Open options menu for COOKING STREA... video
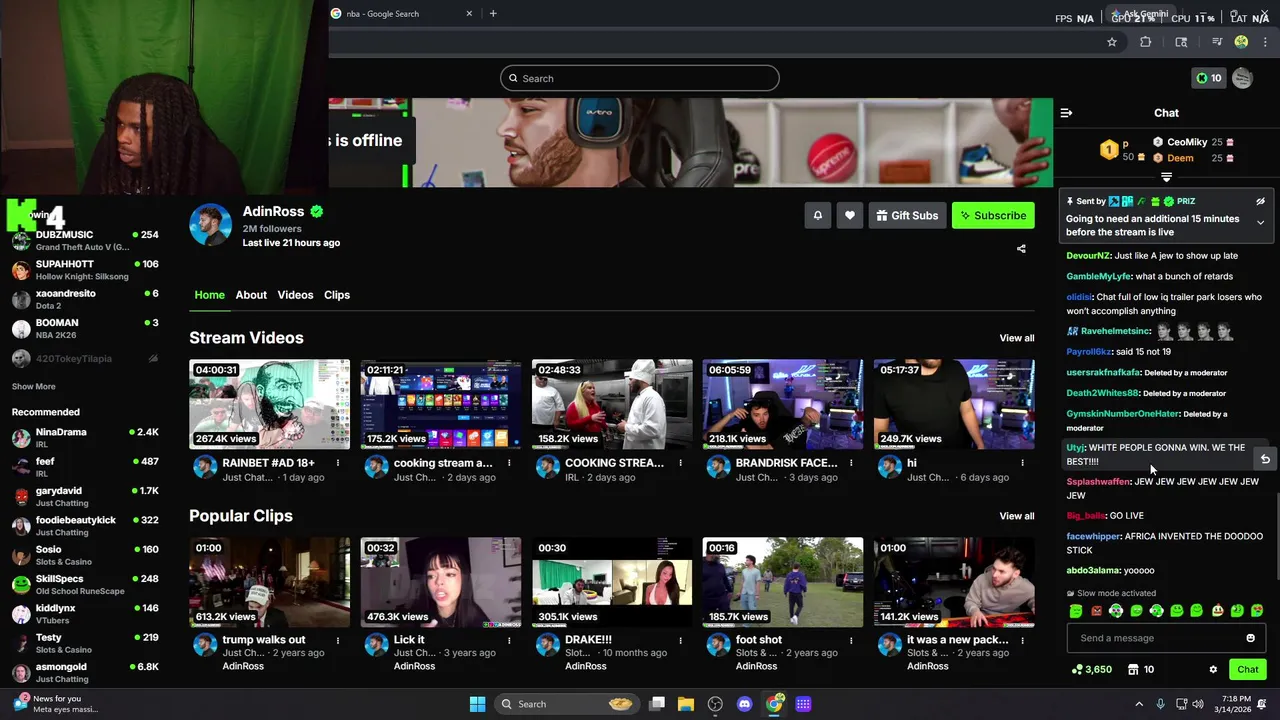Image resolution: width=1280 pixels, height=720 pixels. [680, 463]
